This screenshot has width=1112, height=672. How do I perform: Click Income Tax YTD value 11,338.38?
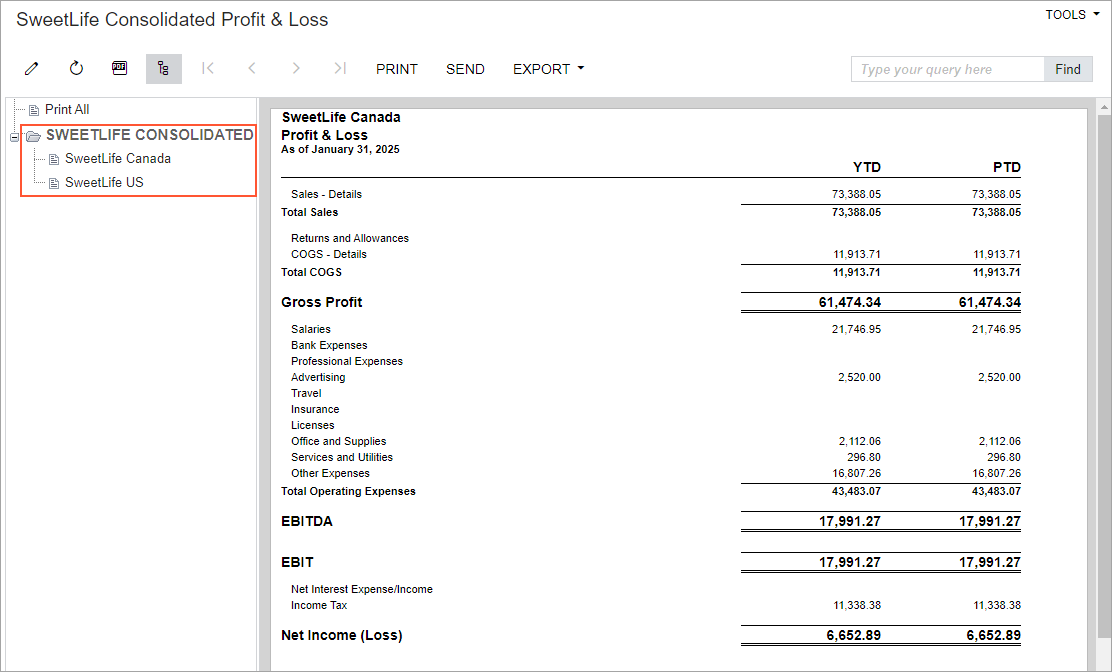(x=857, y=605)
